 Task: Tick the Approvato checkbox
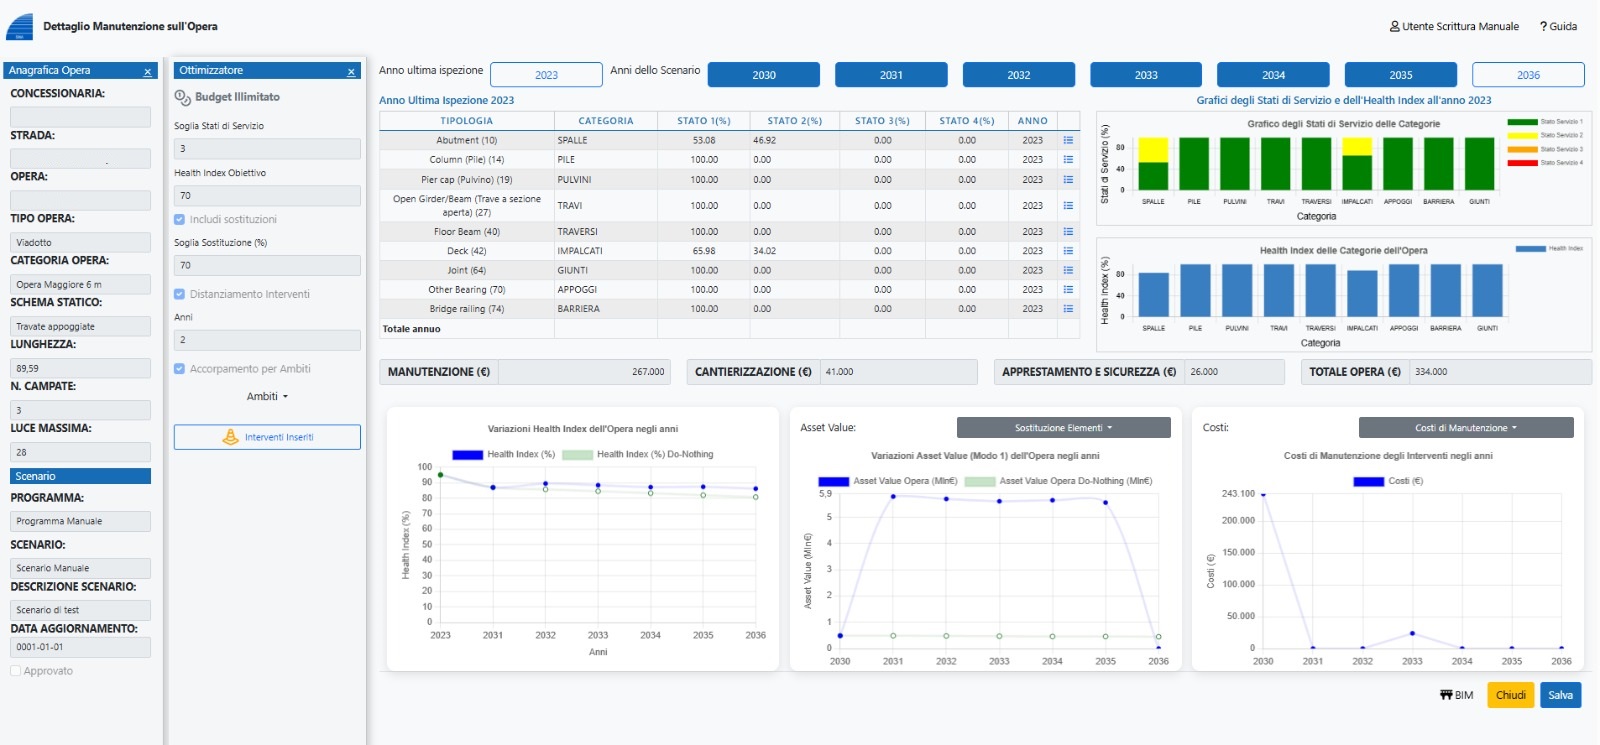point(16,671)
